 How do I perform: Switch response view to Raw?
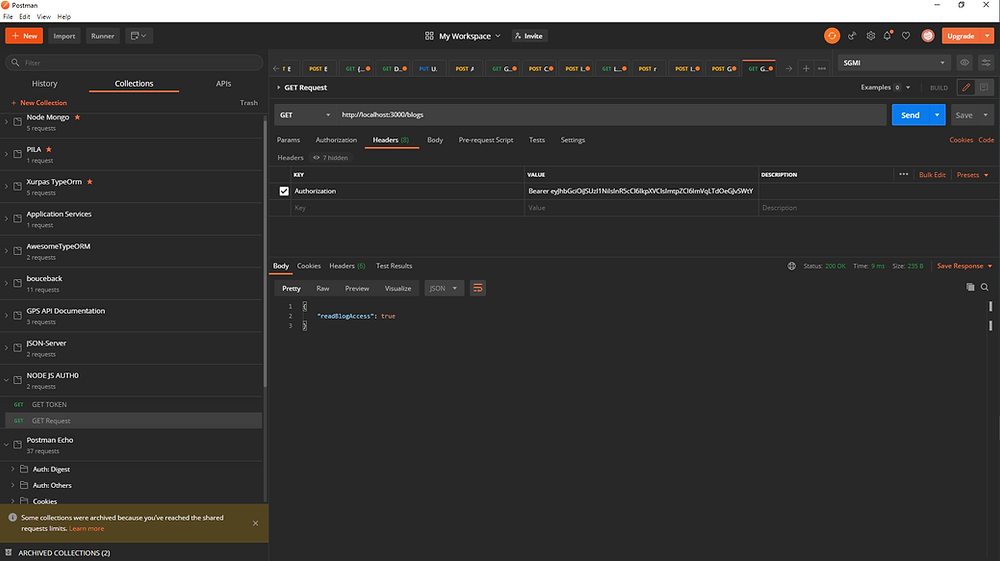(323, 288)
